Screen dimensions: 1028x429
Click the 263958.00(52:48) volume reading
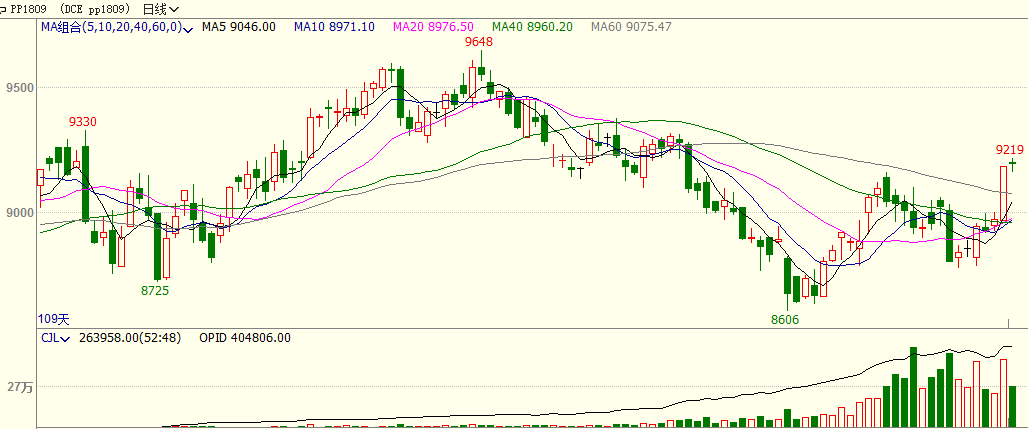pos(130,338)
